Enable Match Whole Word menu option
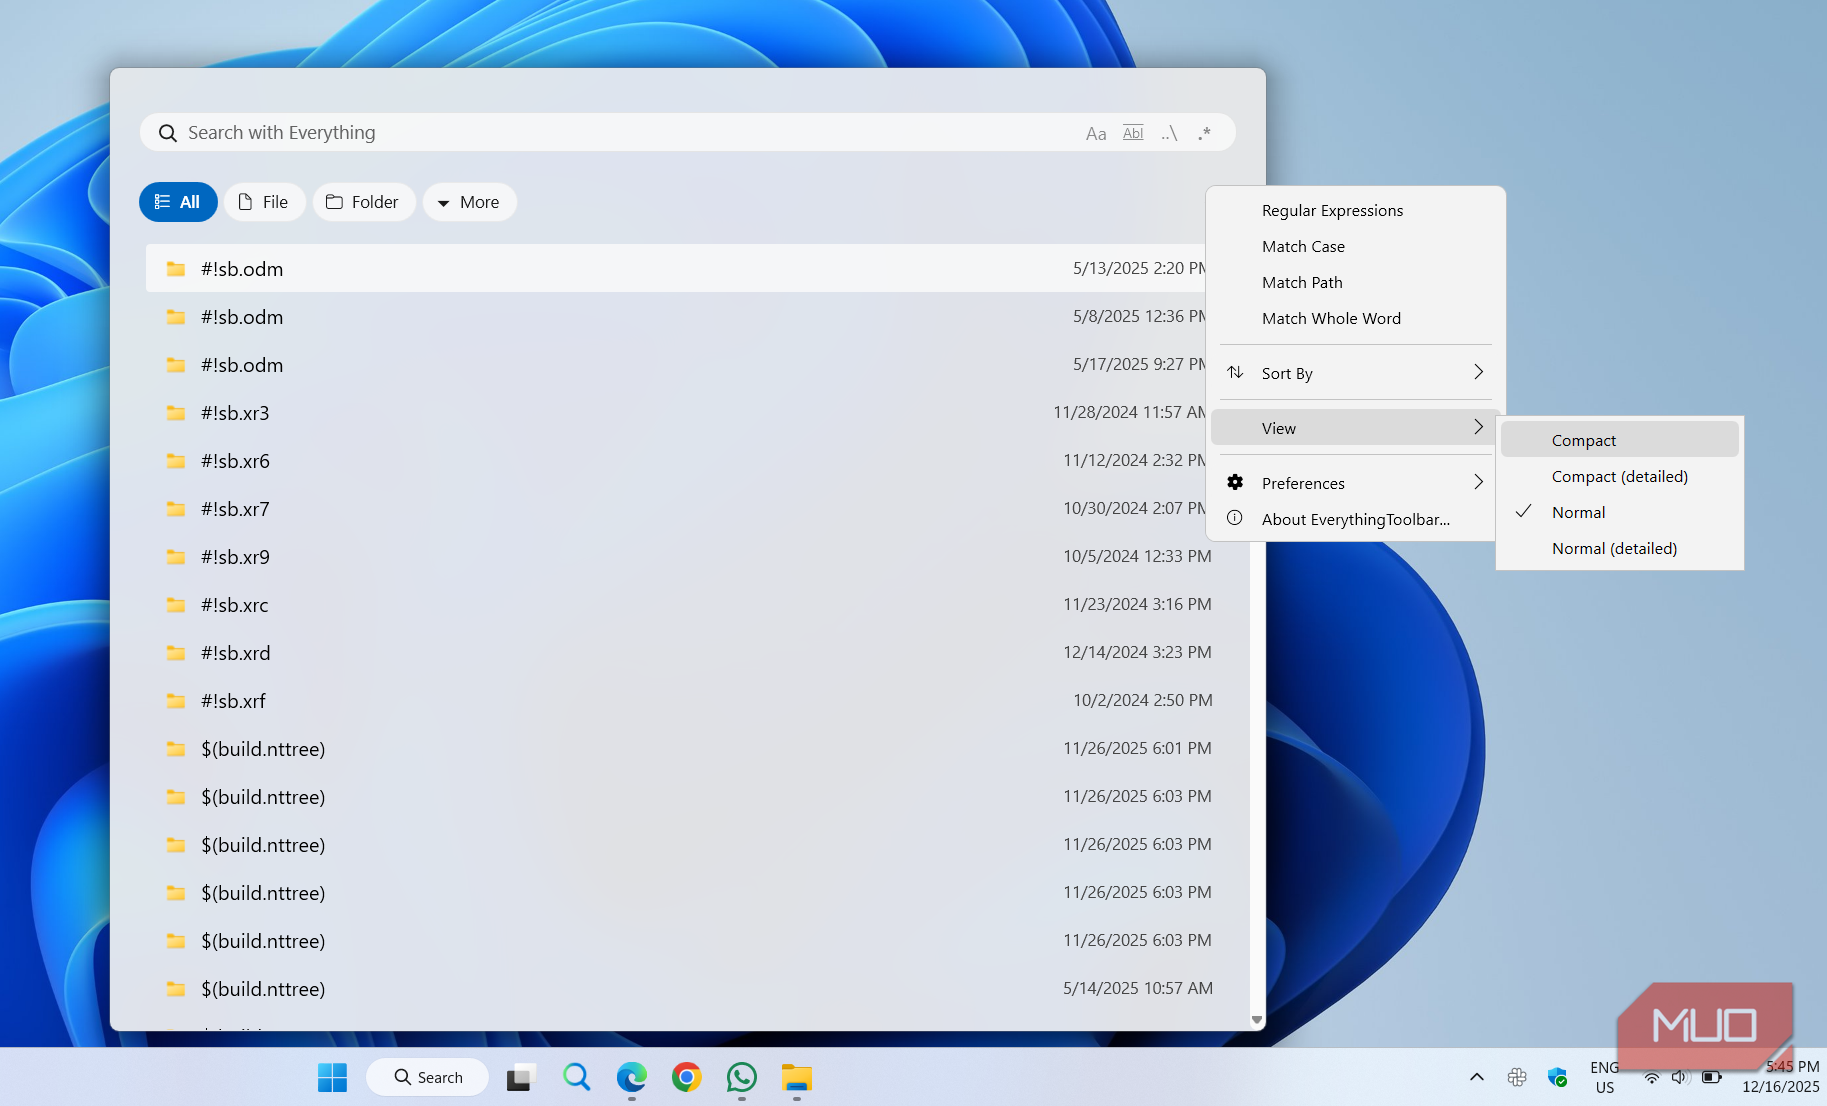The height and width of the screenshot is (1106, 1827). click(x=1355, y=318)
